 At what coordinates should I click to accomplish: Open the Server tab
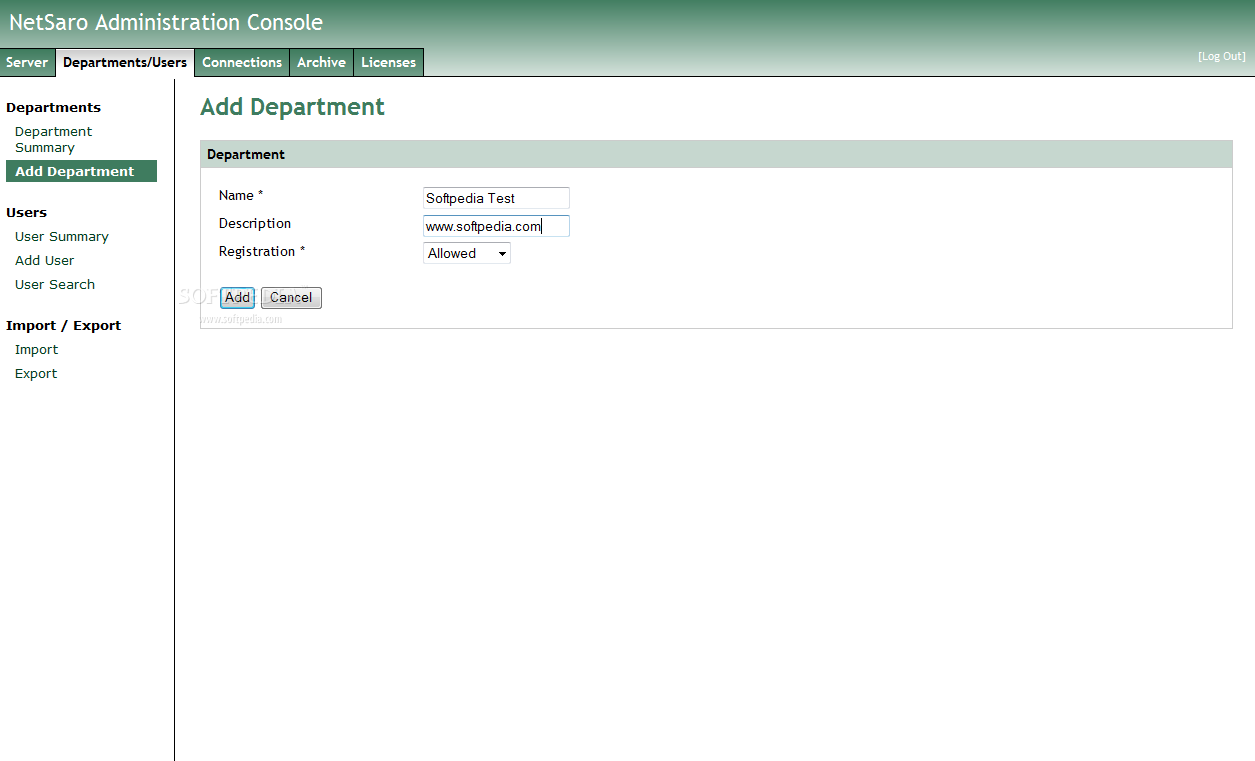[27, 62]
